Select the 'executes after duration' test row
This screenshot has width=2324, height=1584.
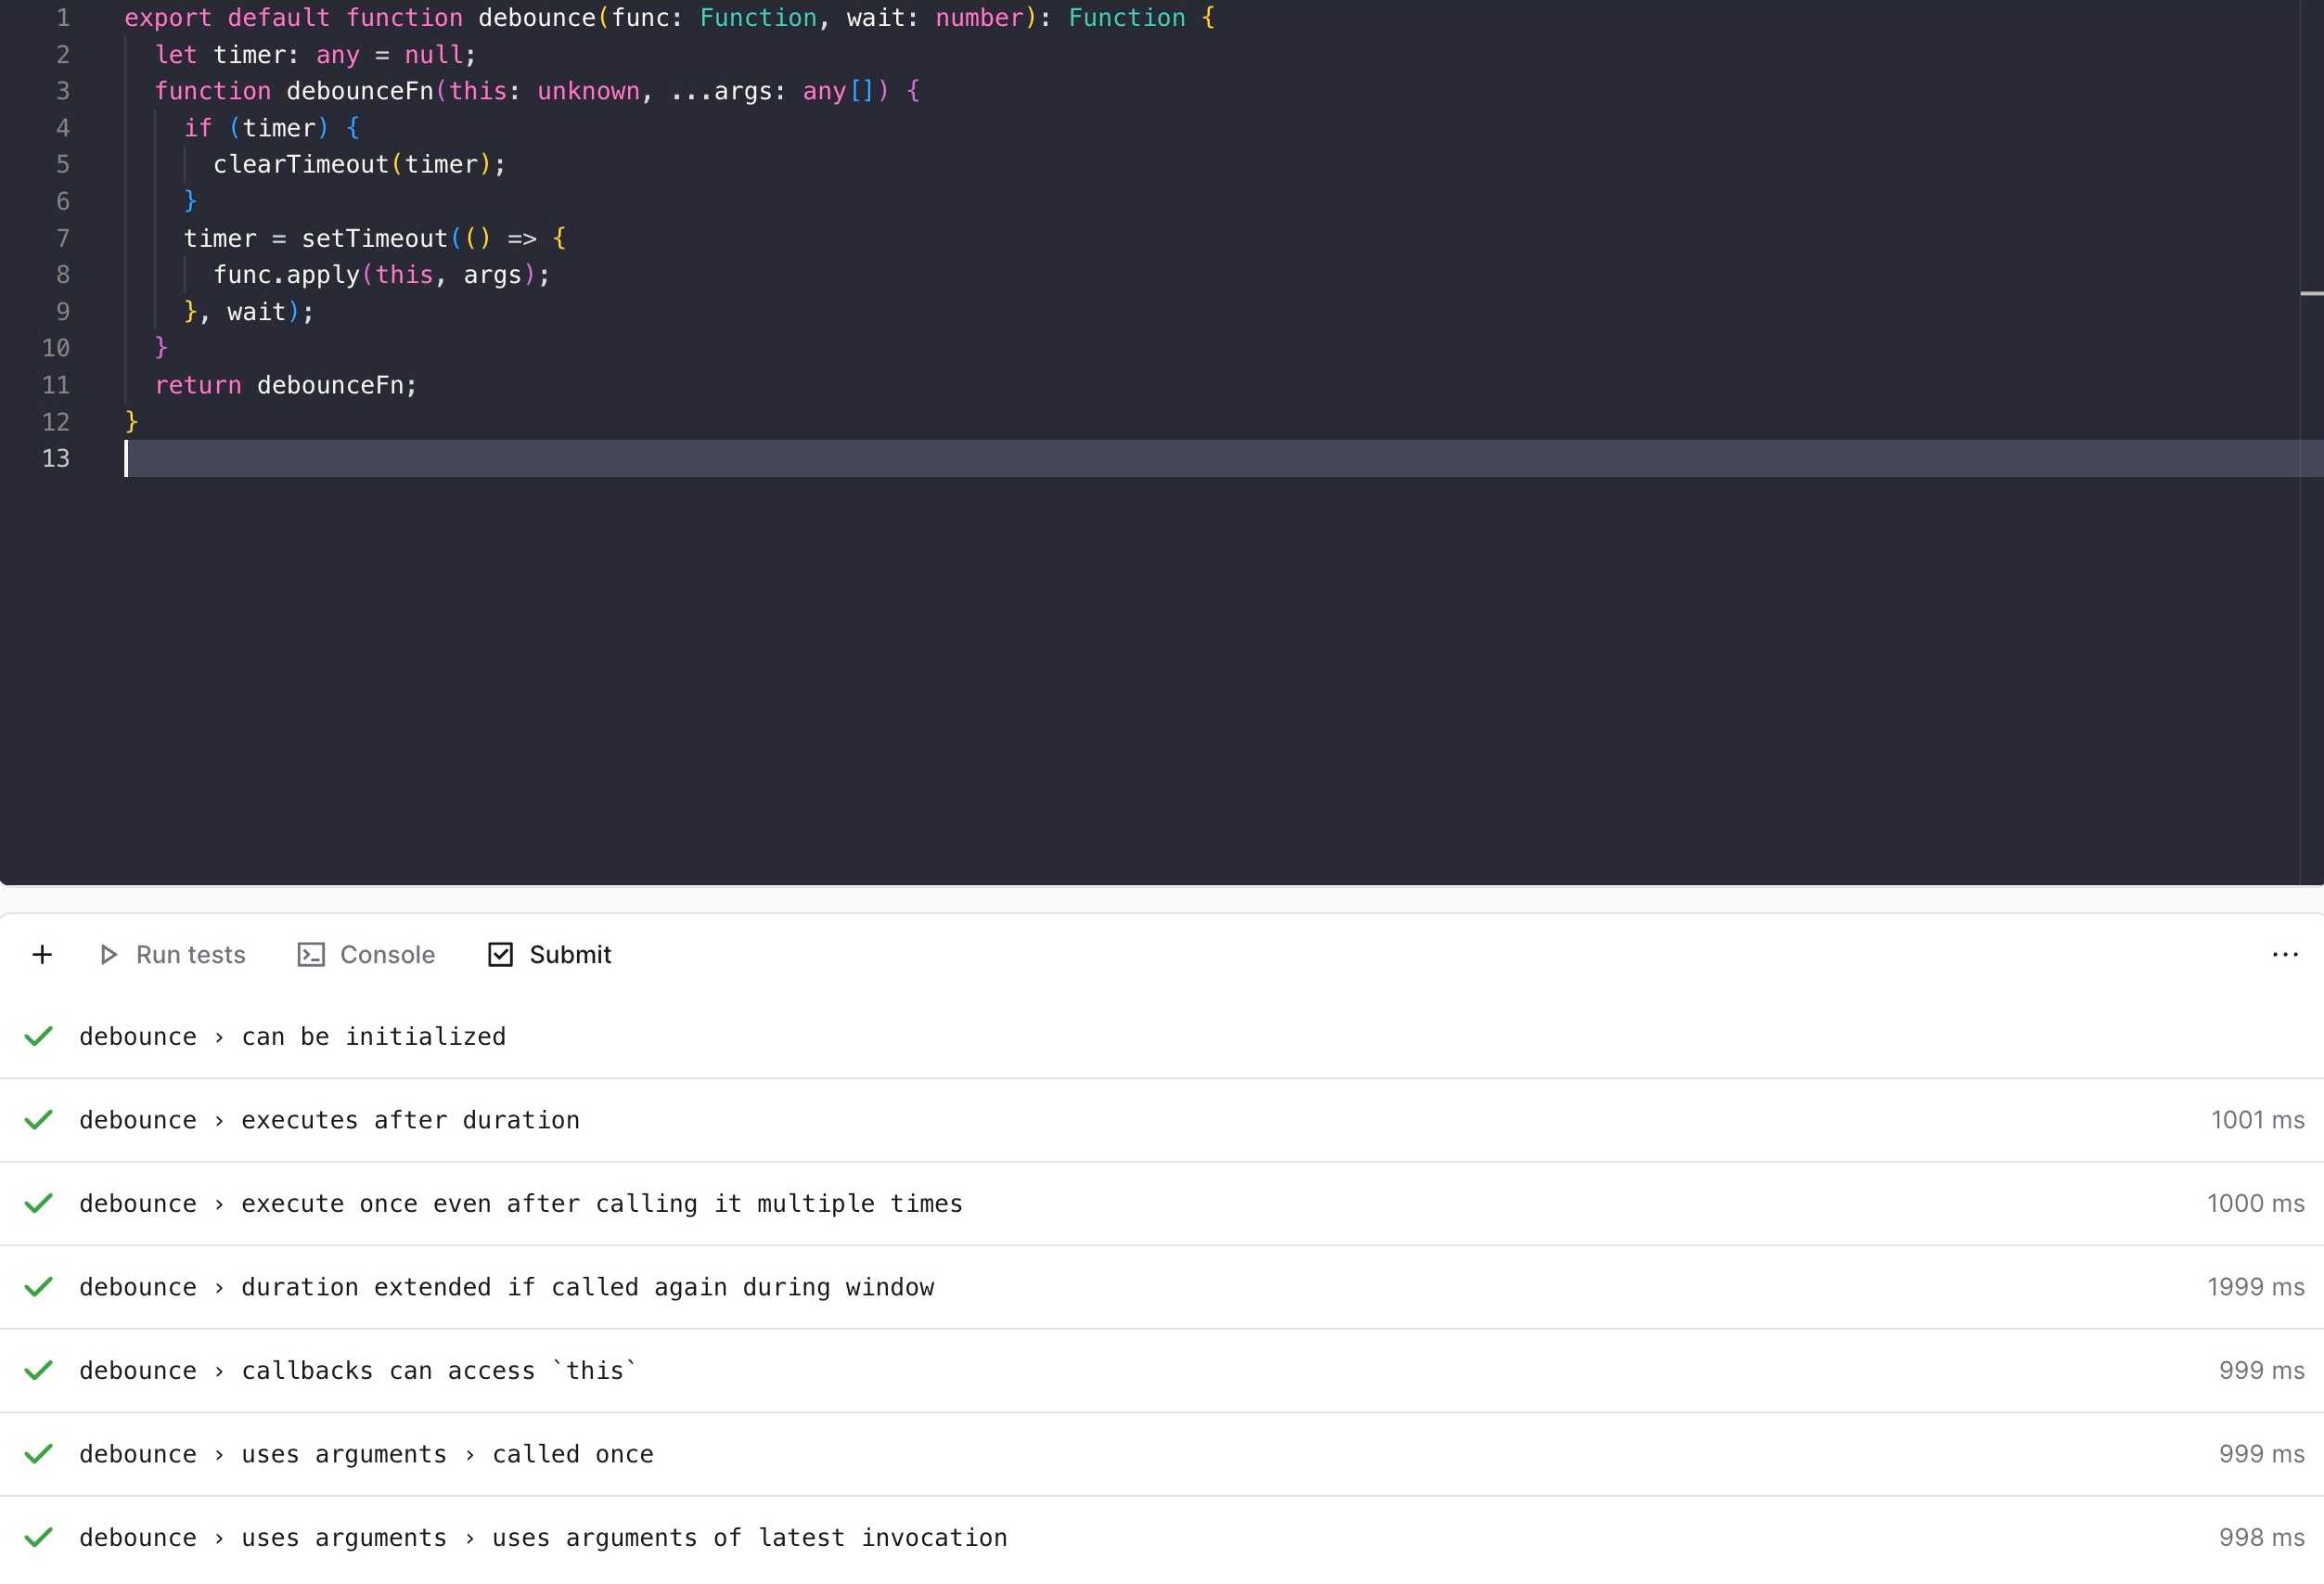(x=1162, y=1120)
